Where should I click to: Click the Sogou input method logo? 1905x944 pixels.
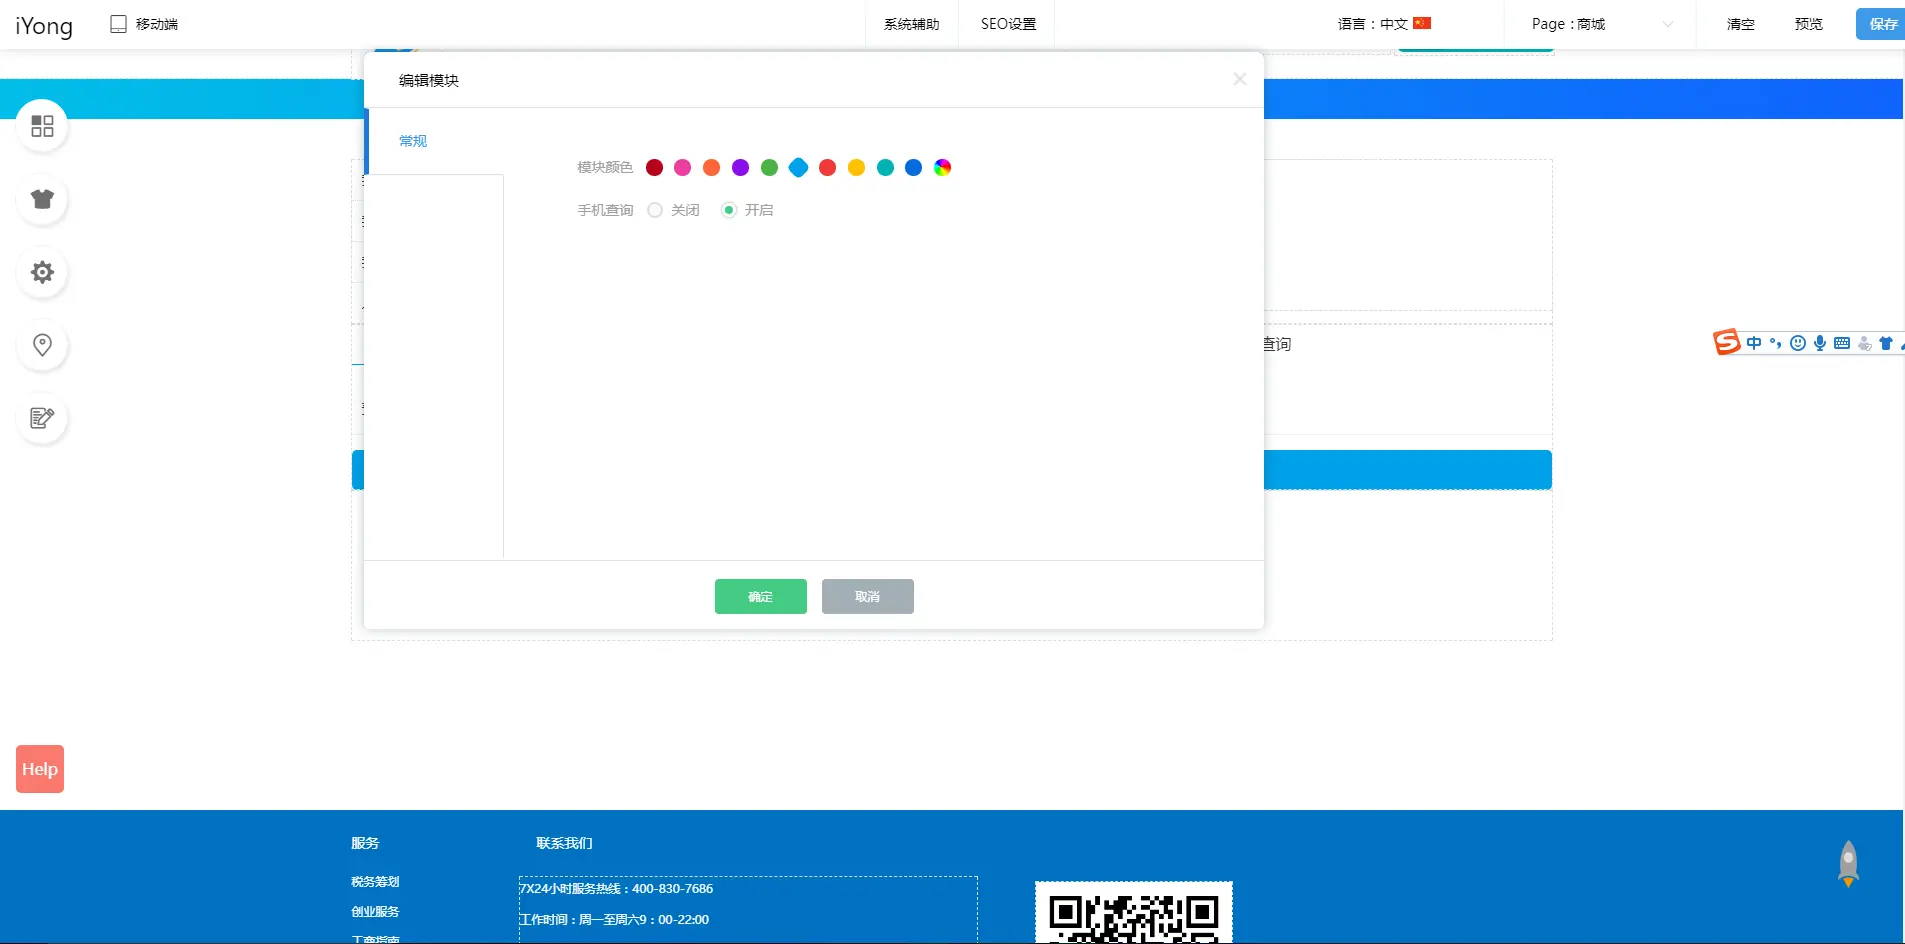point(1726,343)
